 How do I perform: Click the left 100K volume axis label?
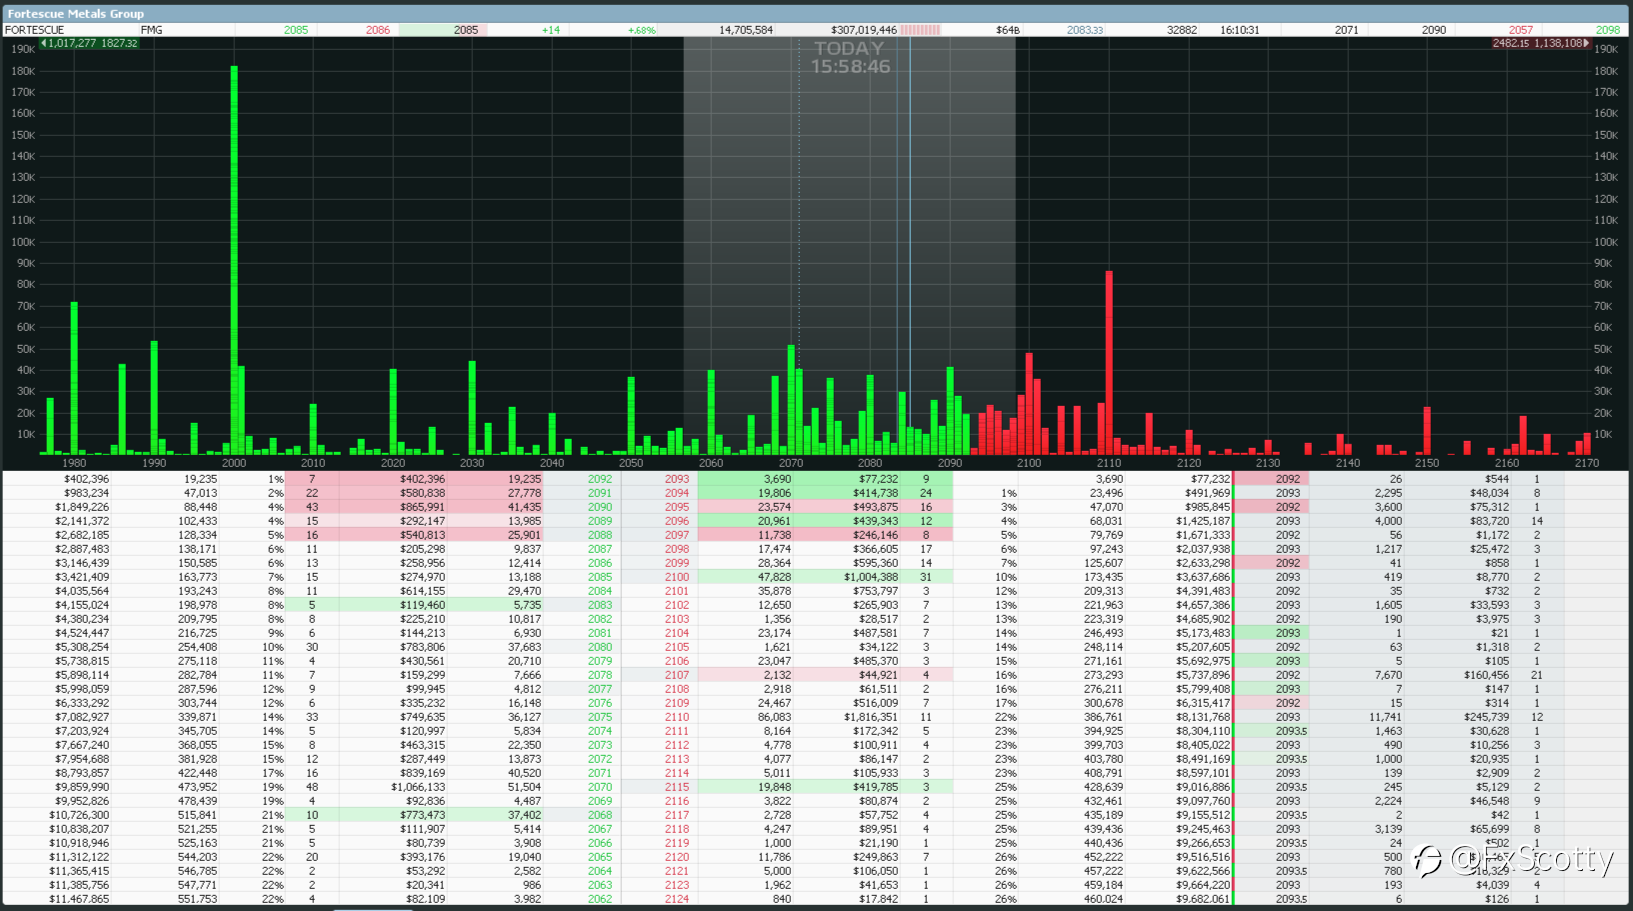coord(23,242)
